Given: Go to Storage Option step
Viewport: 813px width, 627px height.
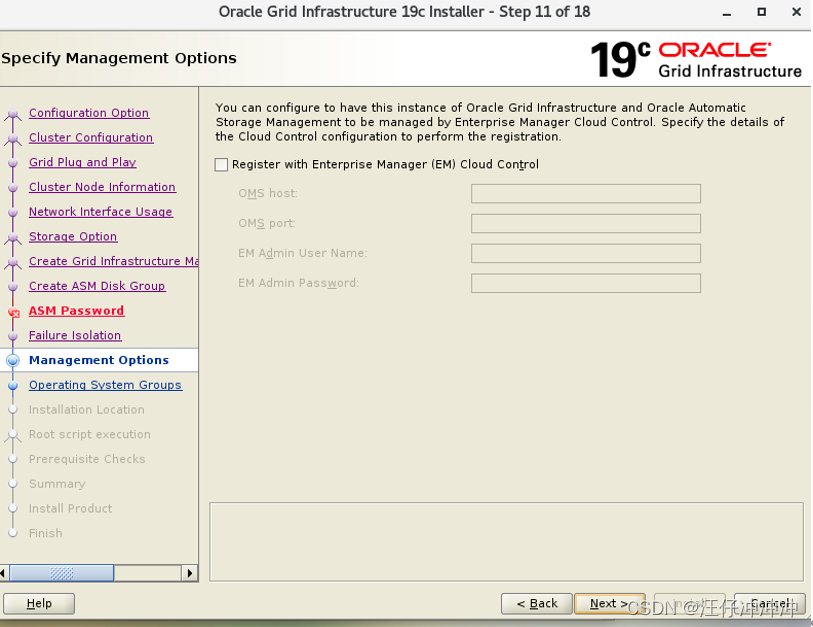Looking at the screenshot, I should [73, 236].
